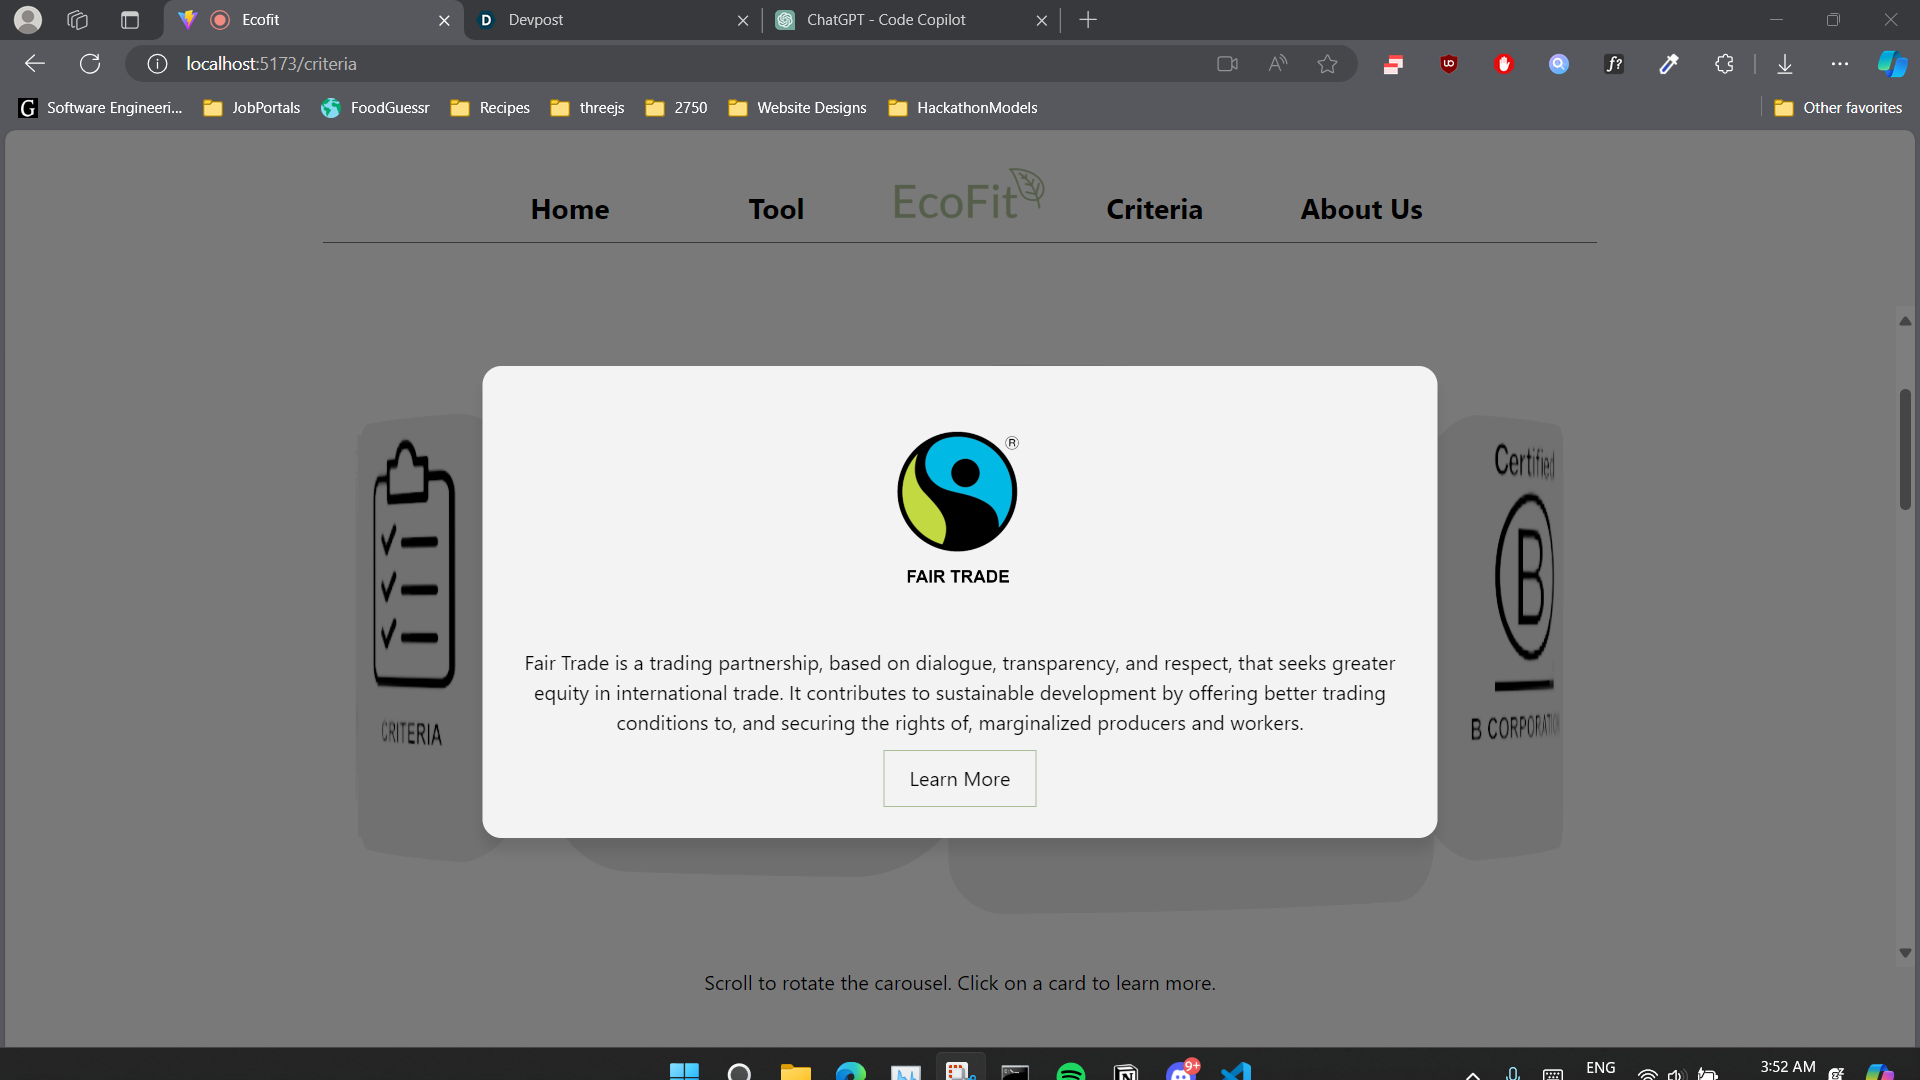
Task: Refresh the current page
Action: tap(90, 64)
